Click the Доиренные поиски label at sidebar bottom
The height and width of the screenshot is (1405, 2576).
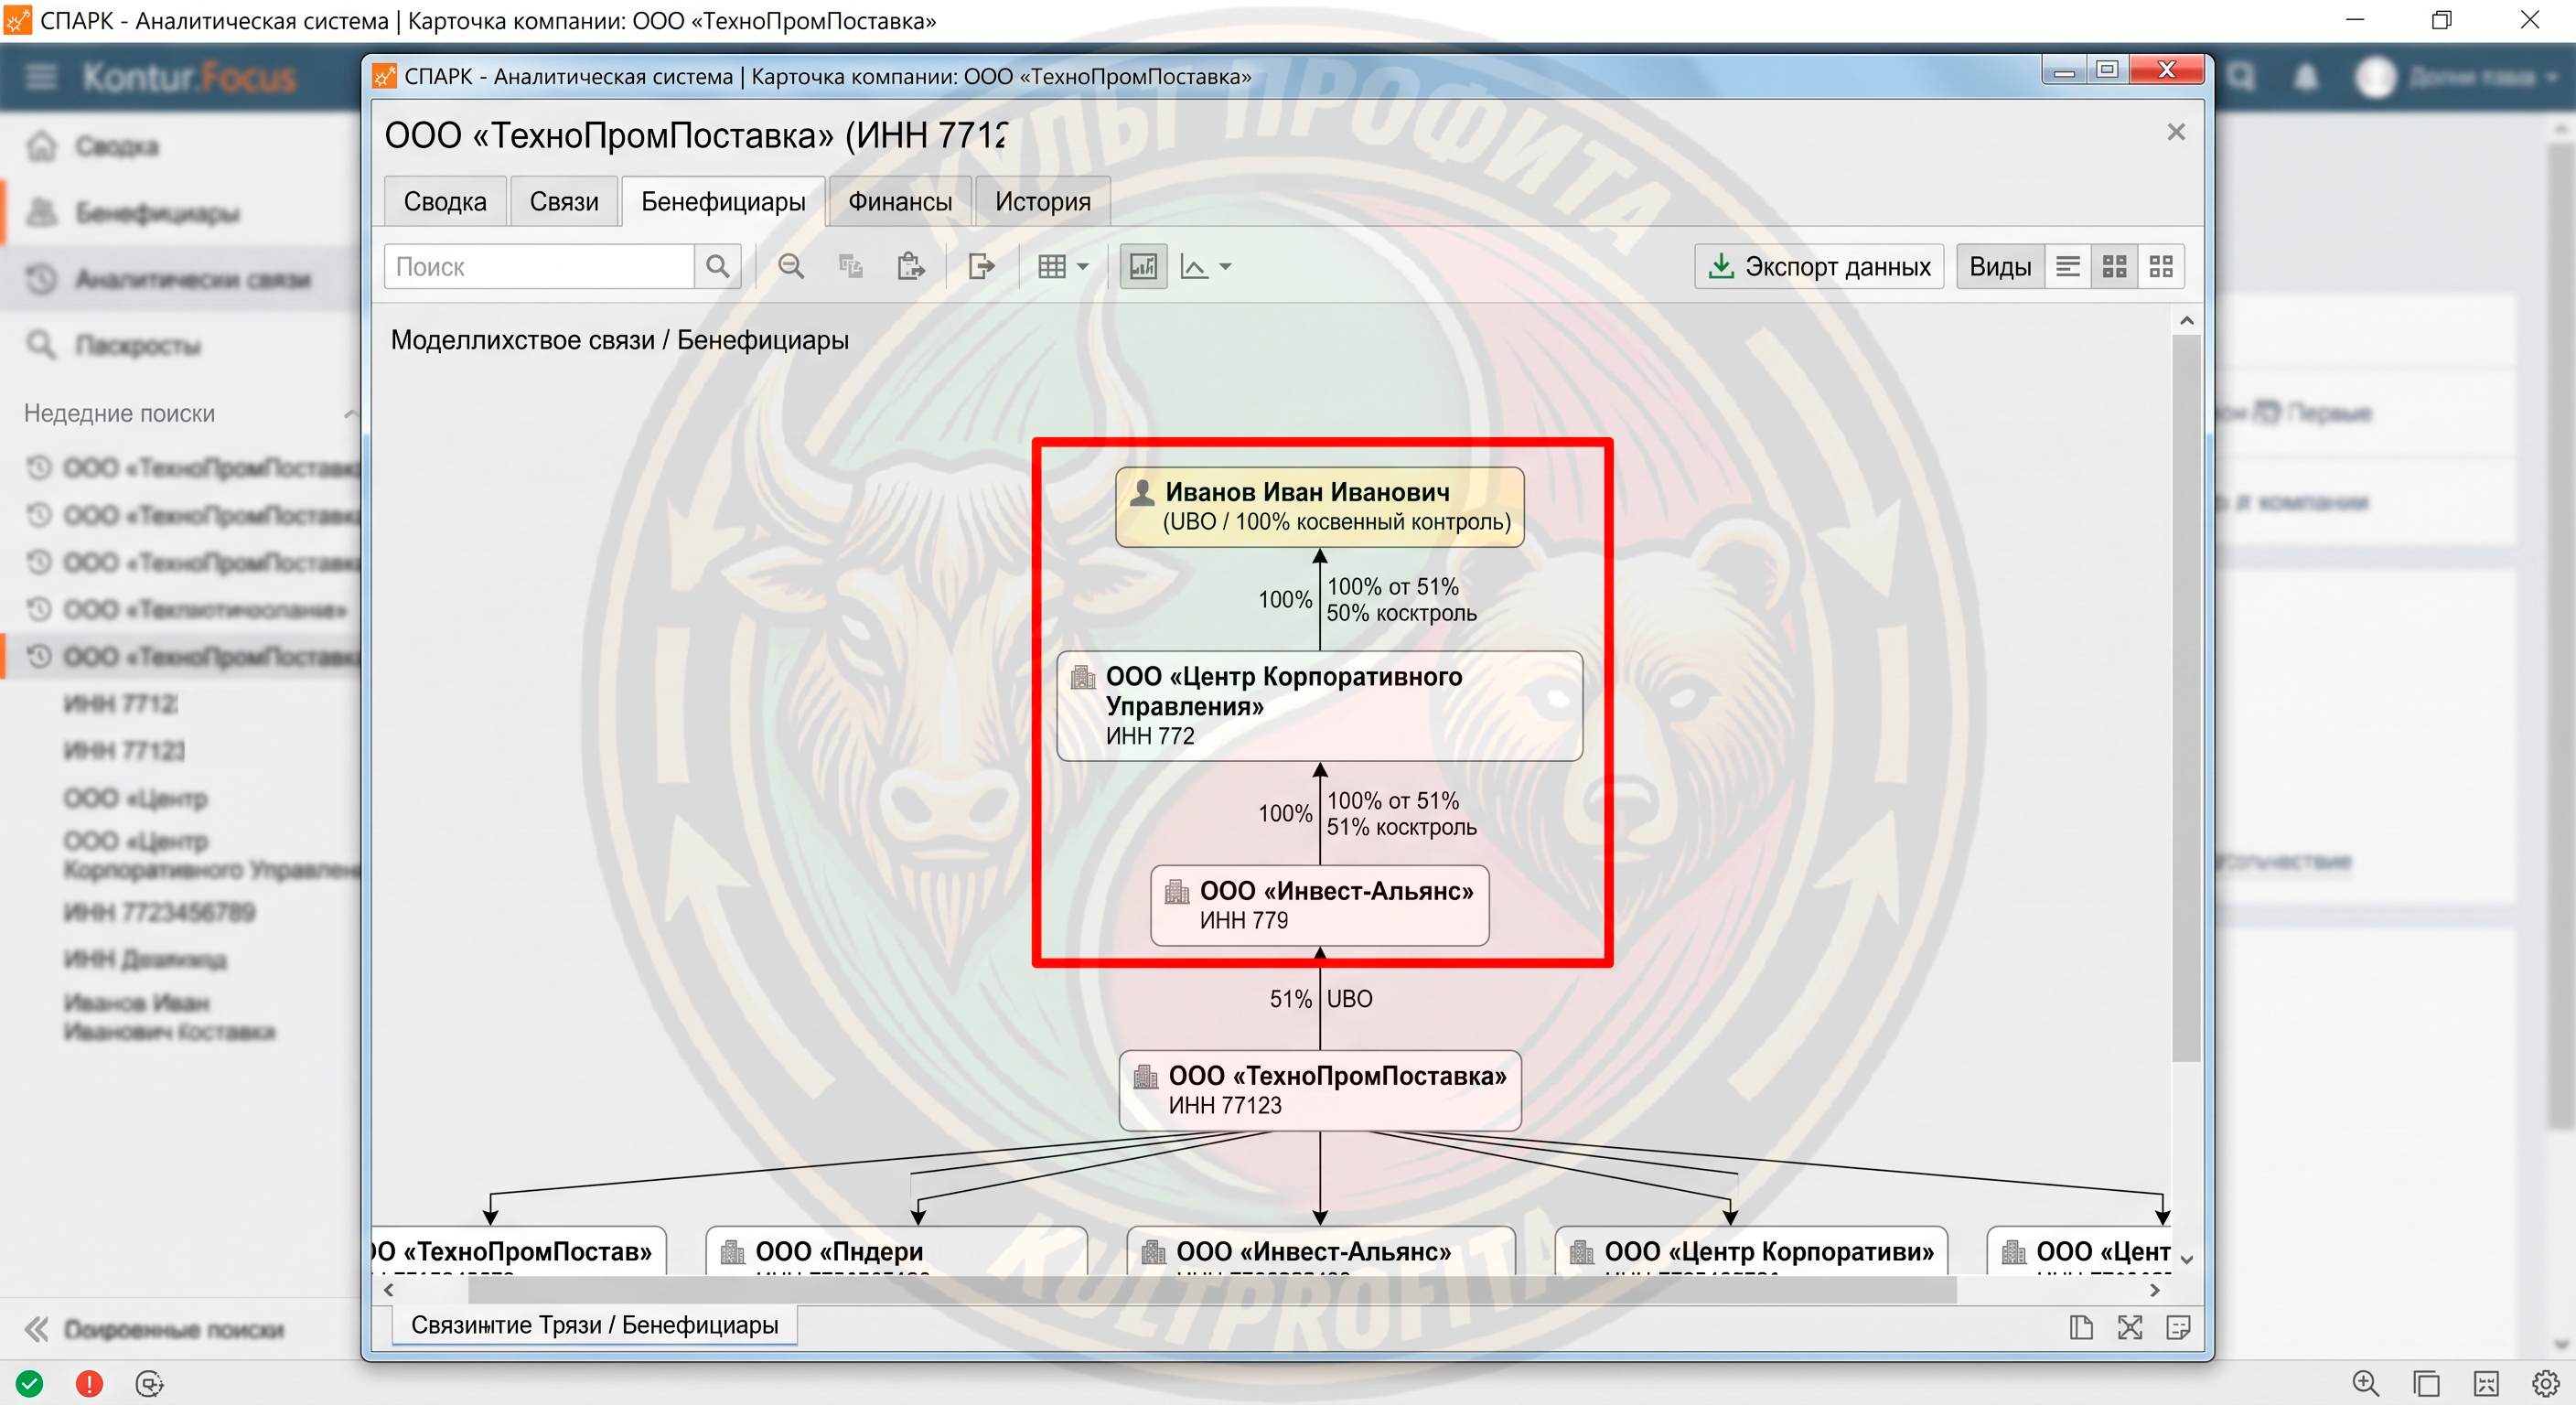174,1329
